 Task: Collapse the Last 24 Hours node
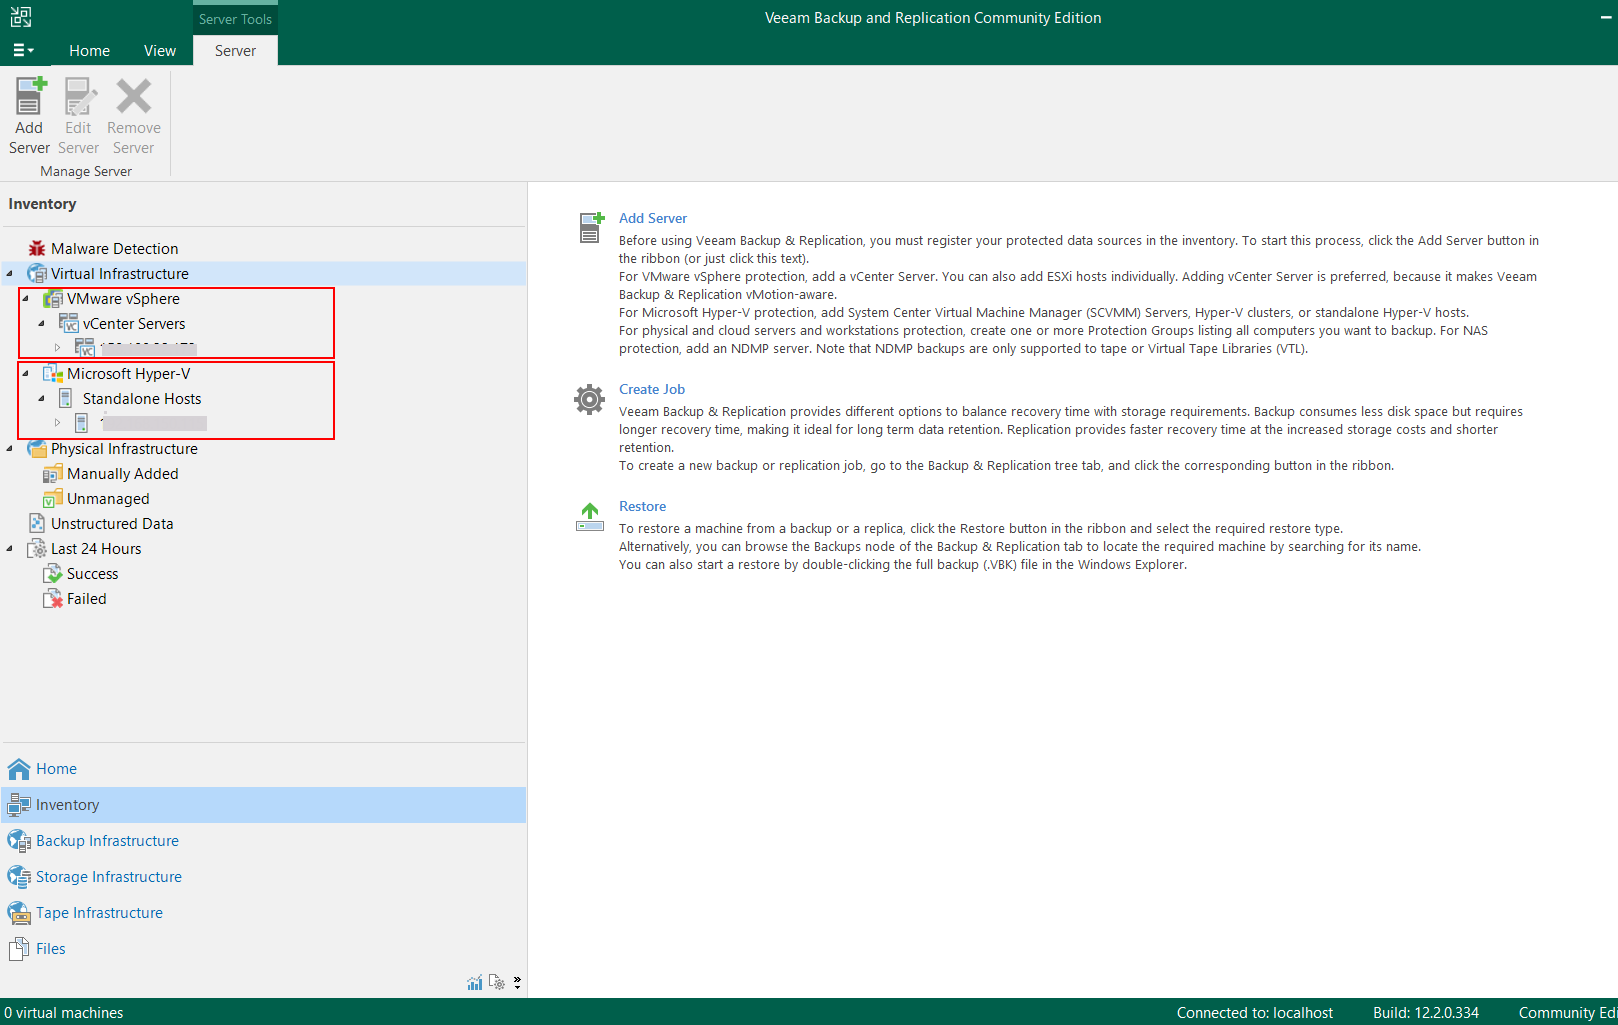10,548
